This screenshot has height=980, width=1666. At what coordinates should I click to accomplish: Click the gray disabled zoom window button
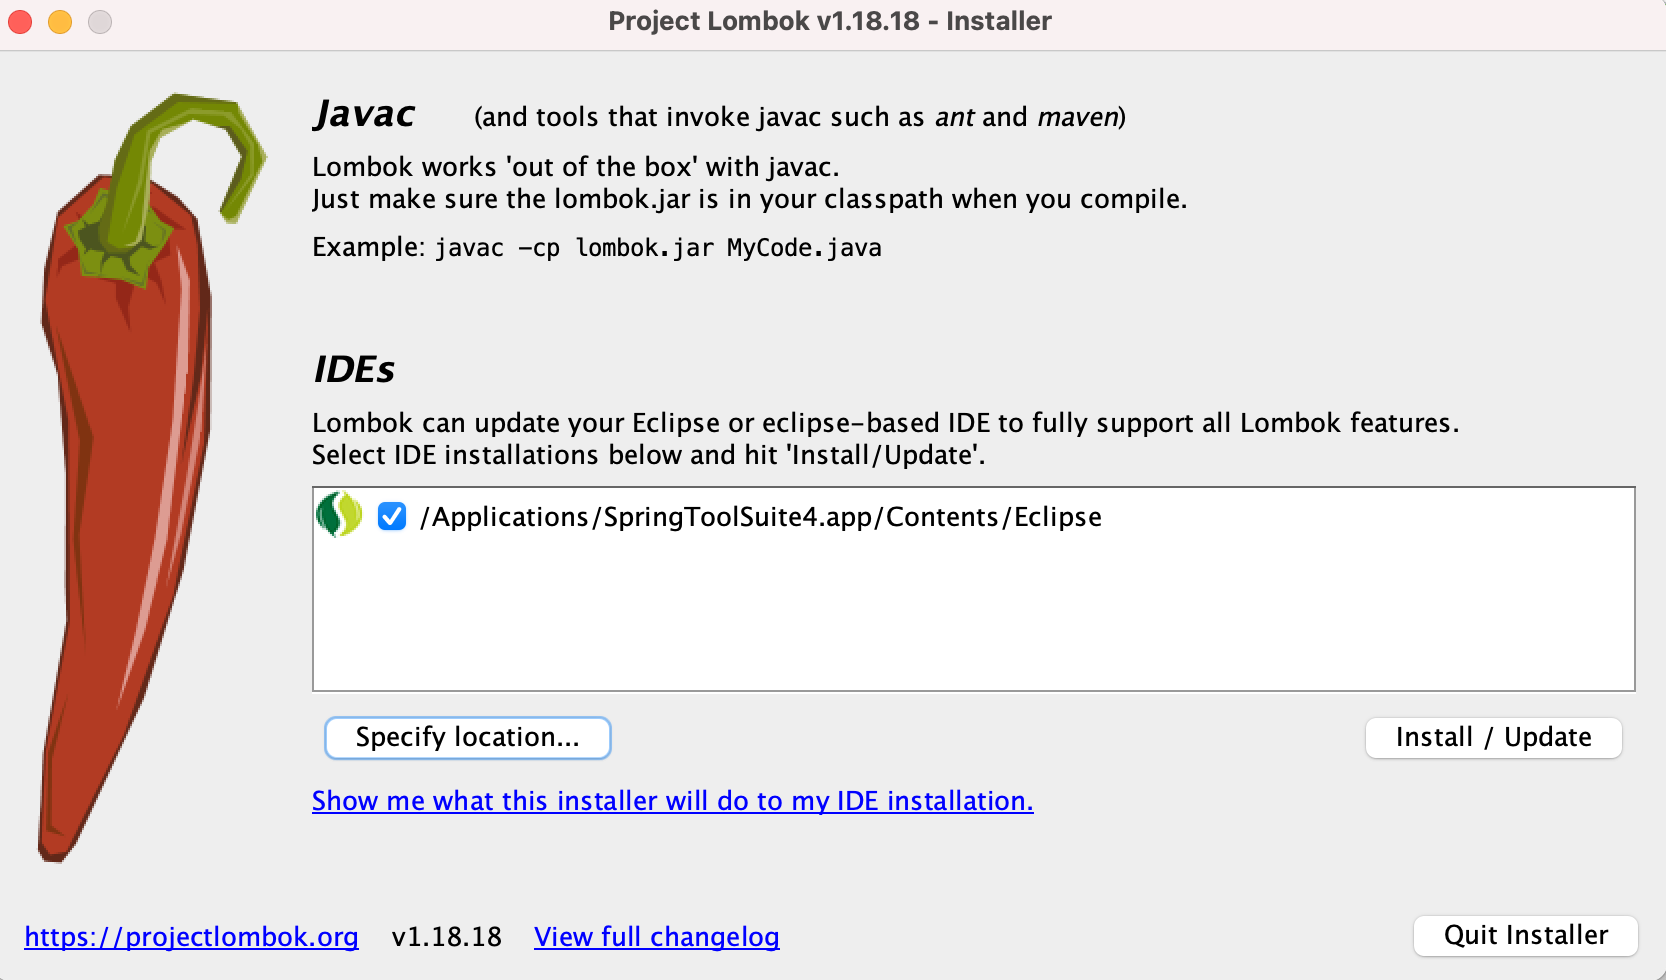(x=100, y=22)
